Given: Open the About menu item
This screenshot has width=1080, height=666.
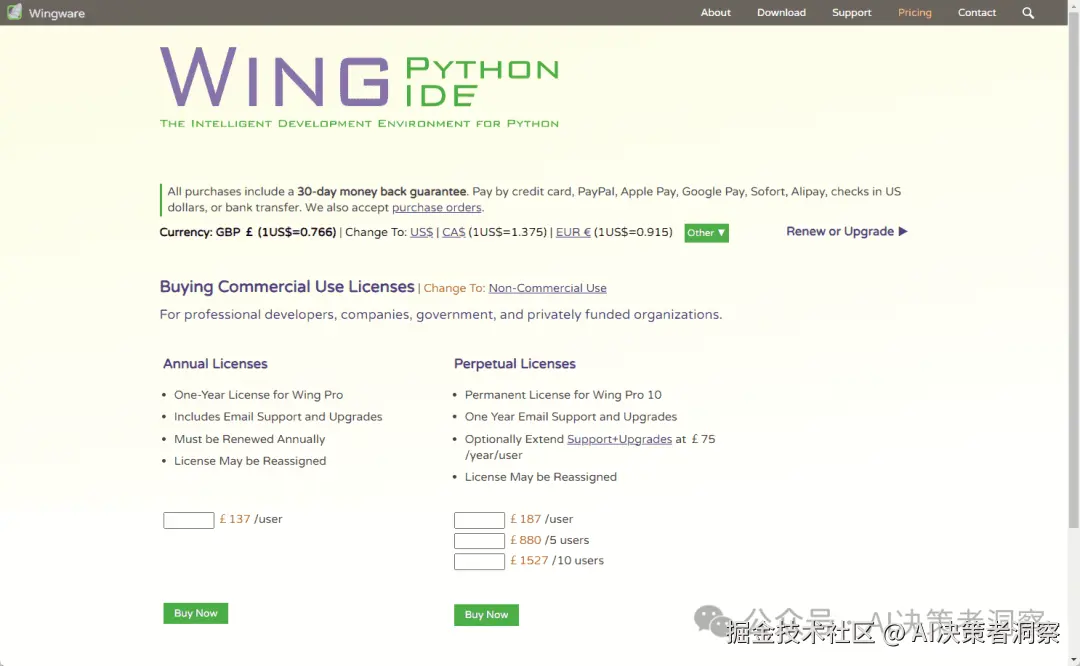Looking at the screenshot, I should 716,12.
